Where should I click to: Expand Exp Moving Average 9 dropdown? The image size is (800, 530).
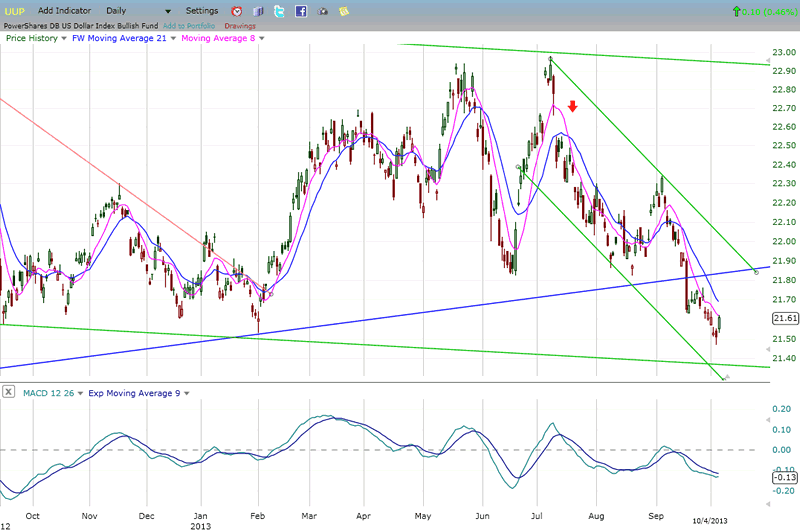point(186,393)
